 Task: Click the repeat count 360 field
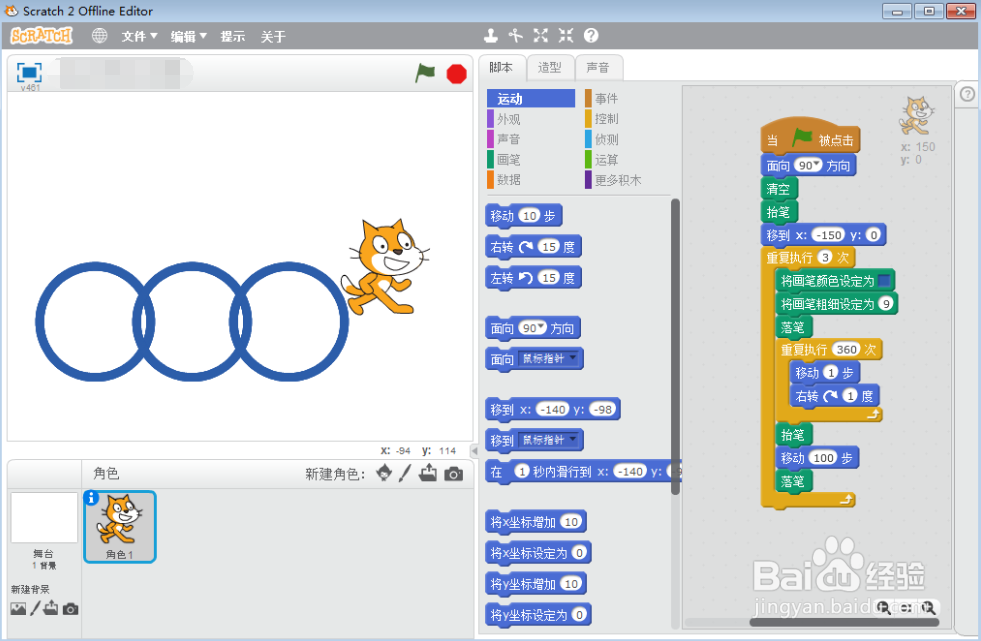click(846, 350)
